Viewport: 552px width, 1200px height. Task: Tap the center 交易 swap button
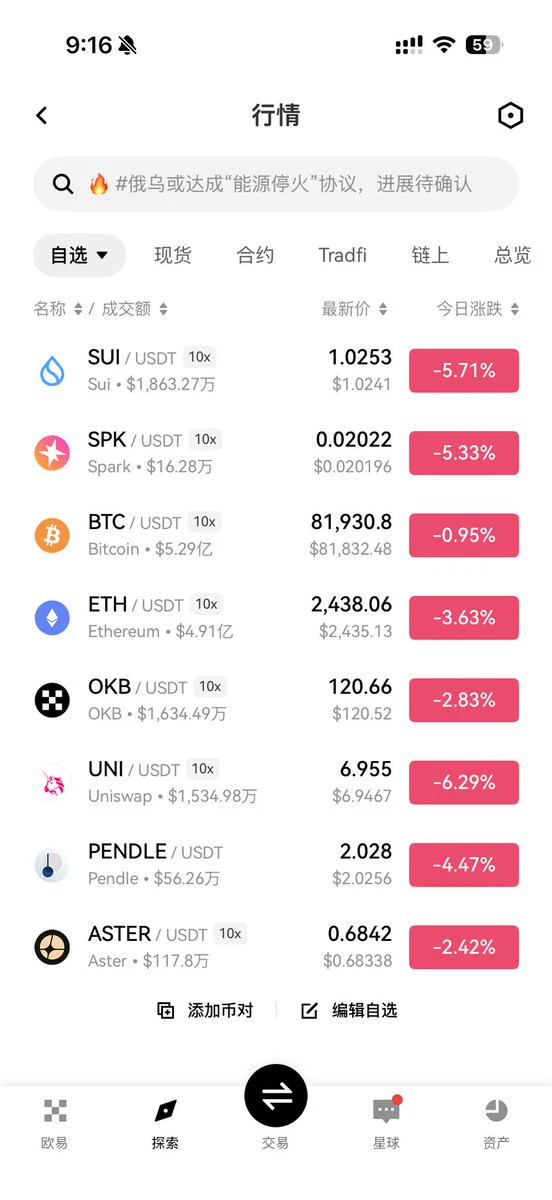(x=276, y=1096)
